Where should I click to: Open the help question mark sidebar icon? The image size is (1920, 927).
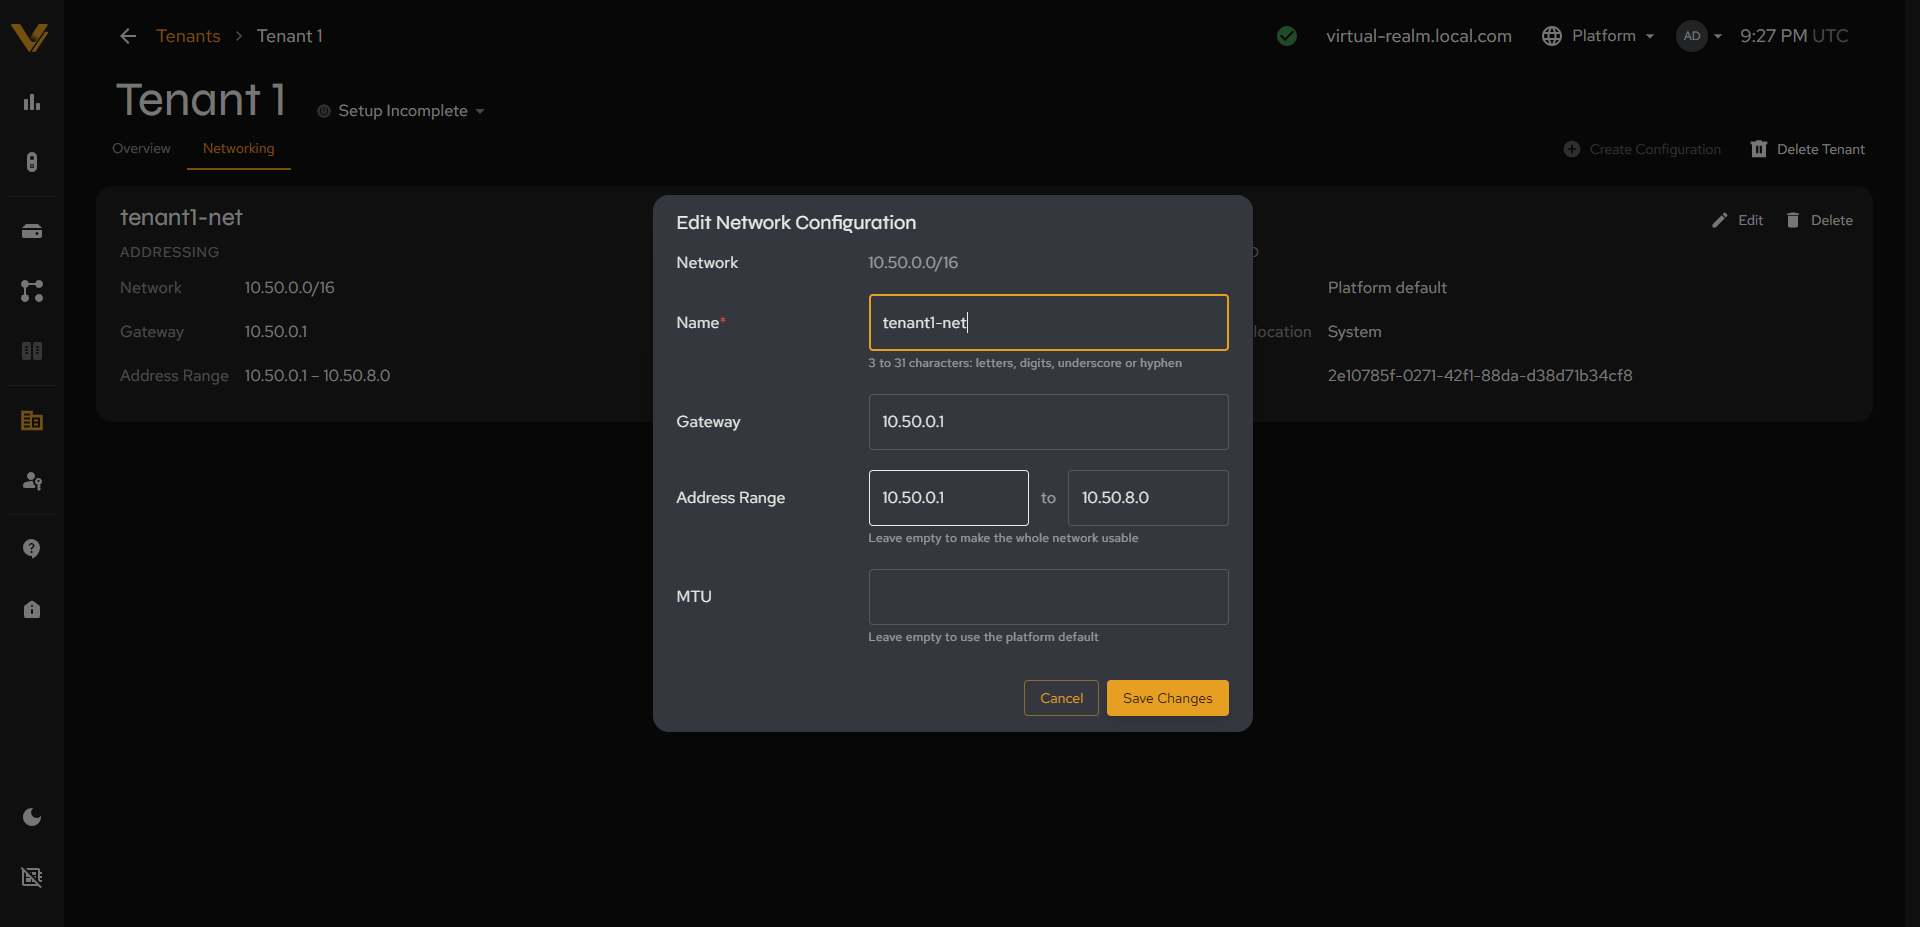click(x=32, y=549)
